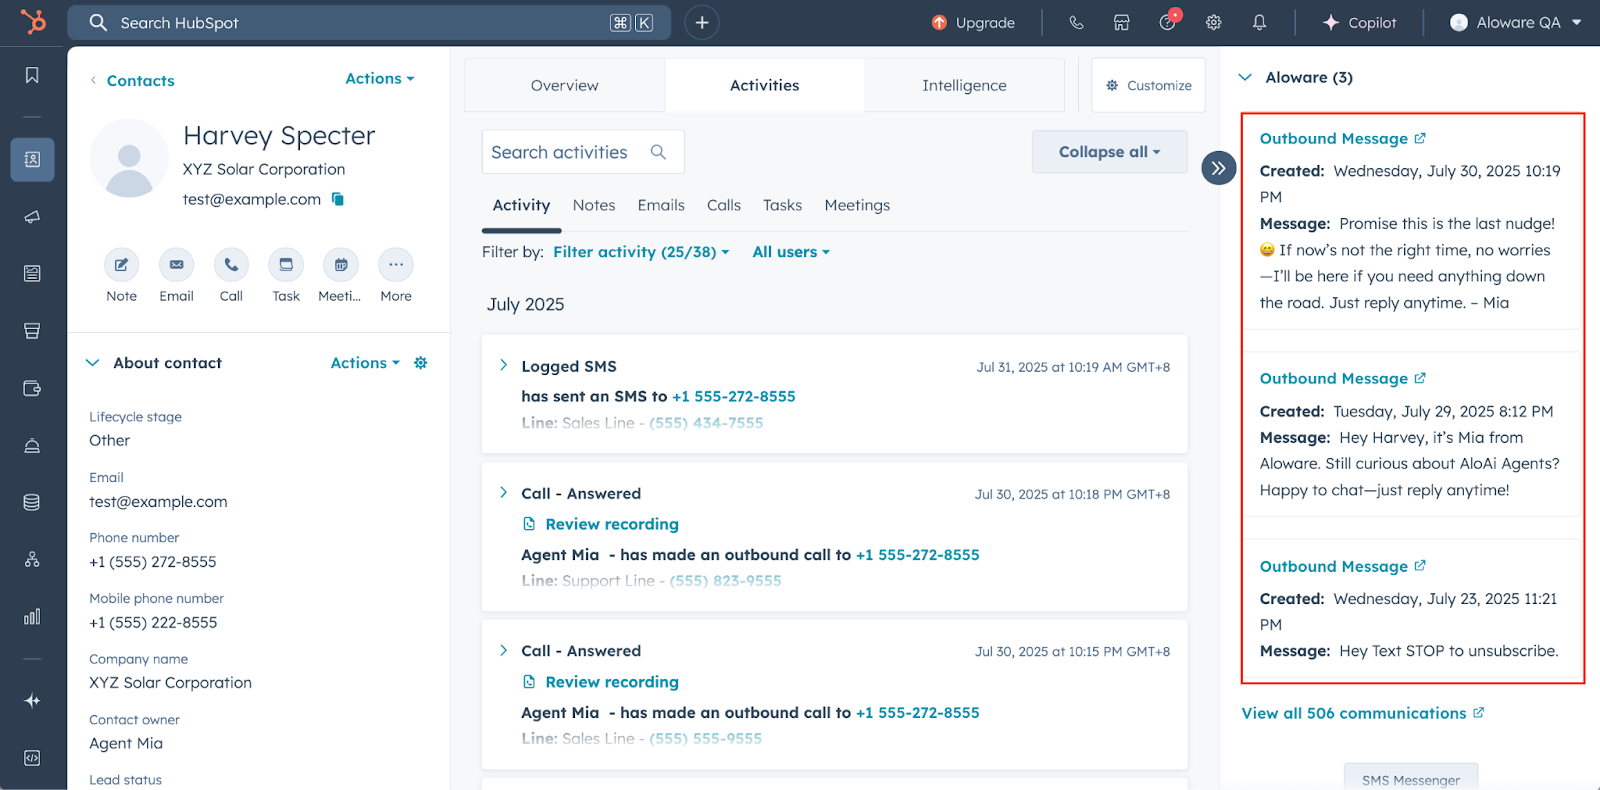The width and height of the screenshot is (1600, 790).
Task: Create a Task via Task icon
Action: coord(286,265)
